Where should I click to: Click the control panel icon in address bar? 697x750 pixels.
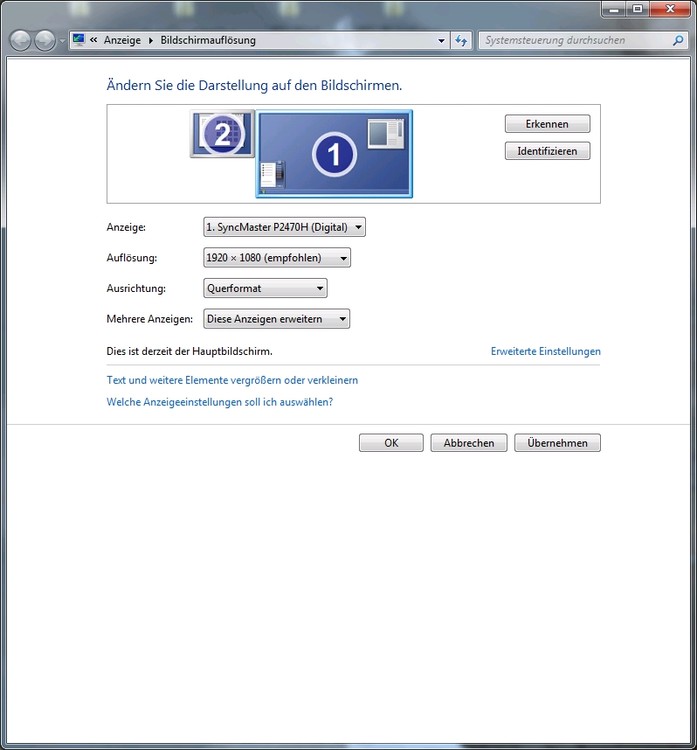click(79, 40)
